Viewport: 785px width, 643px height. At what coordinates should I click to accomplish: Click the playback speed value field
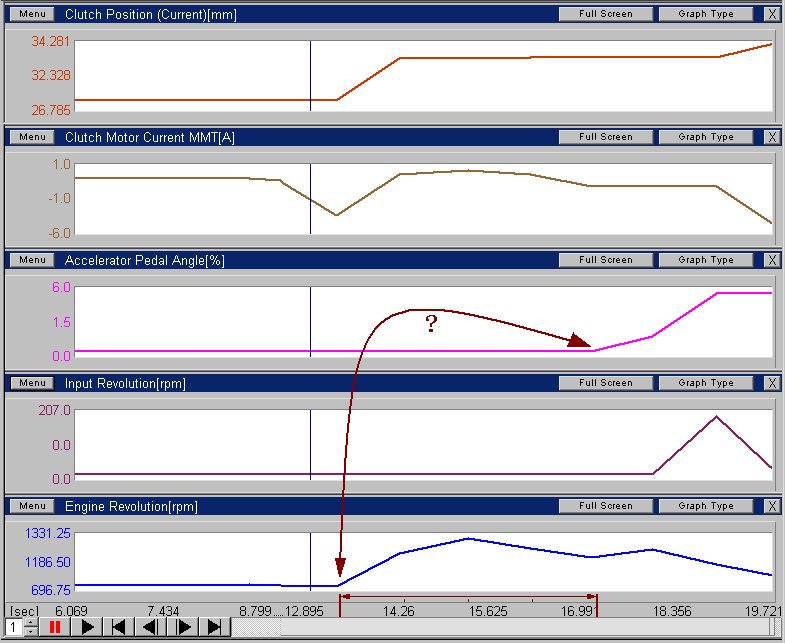14,627
